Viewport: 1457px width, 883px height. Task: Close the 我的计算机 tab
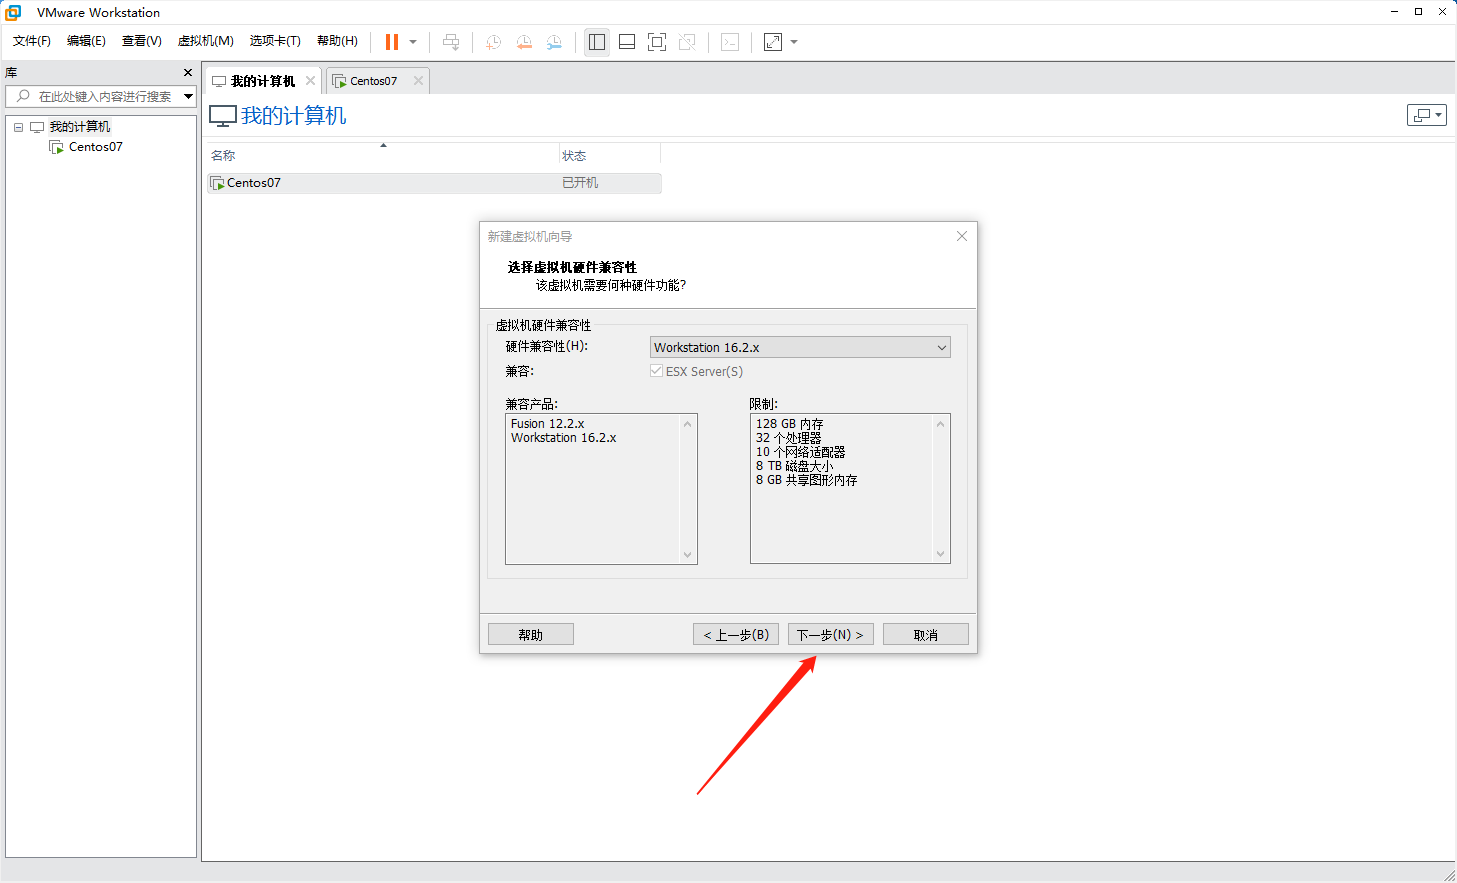[x=311, y=81]
